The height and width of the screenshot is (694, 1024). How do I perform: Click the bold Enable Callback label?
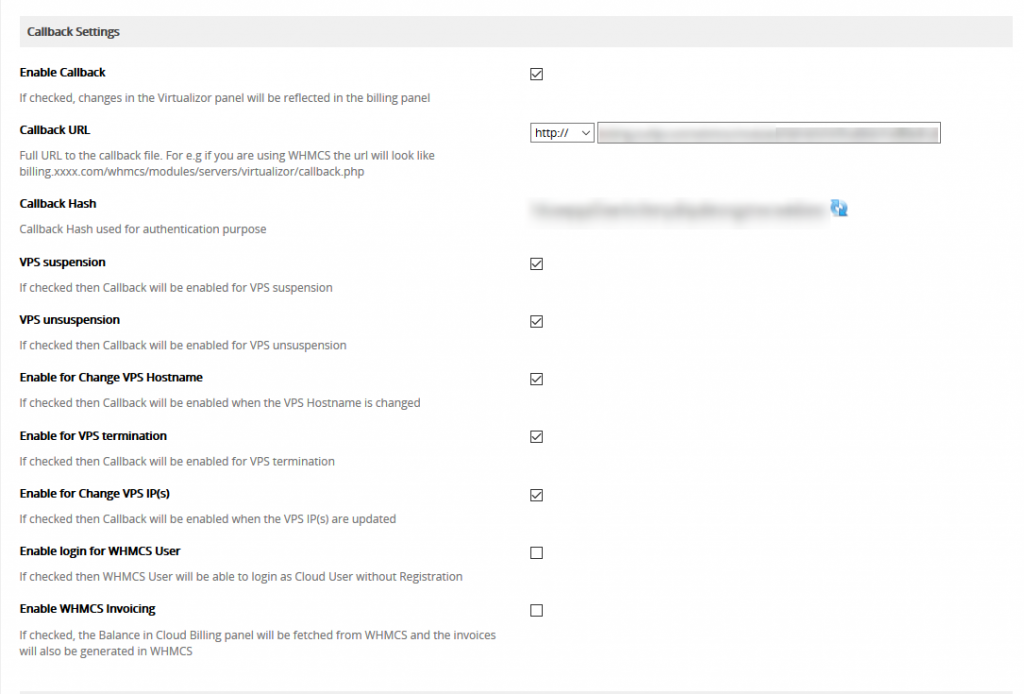pyautogui.click(x=61, y=72)
